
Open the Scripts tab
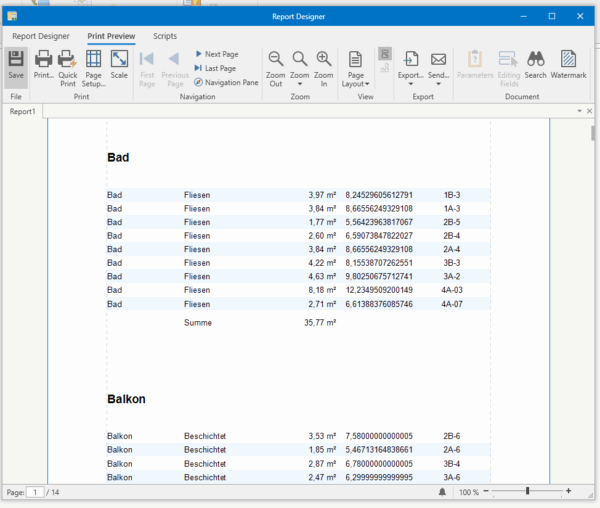(x=165, y=36)
